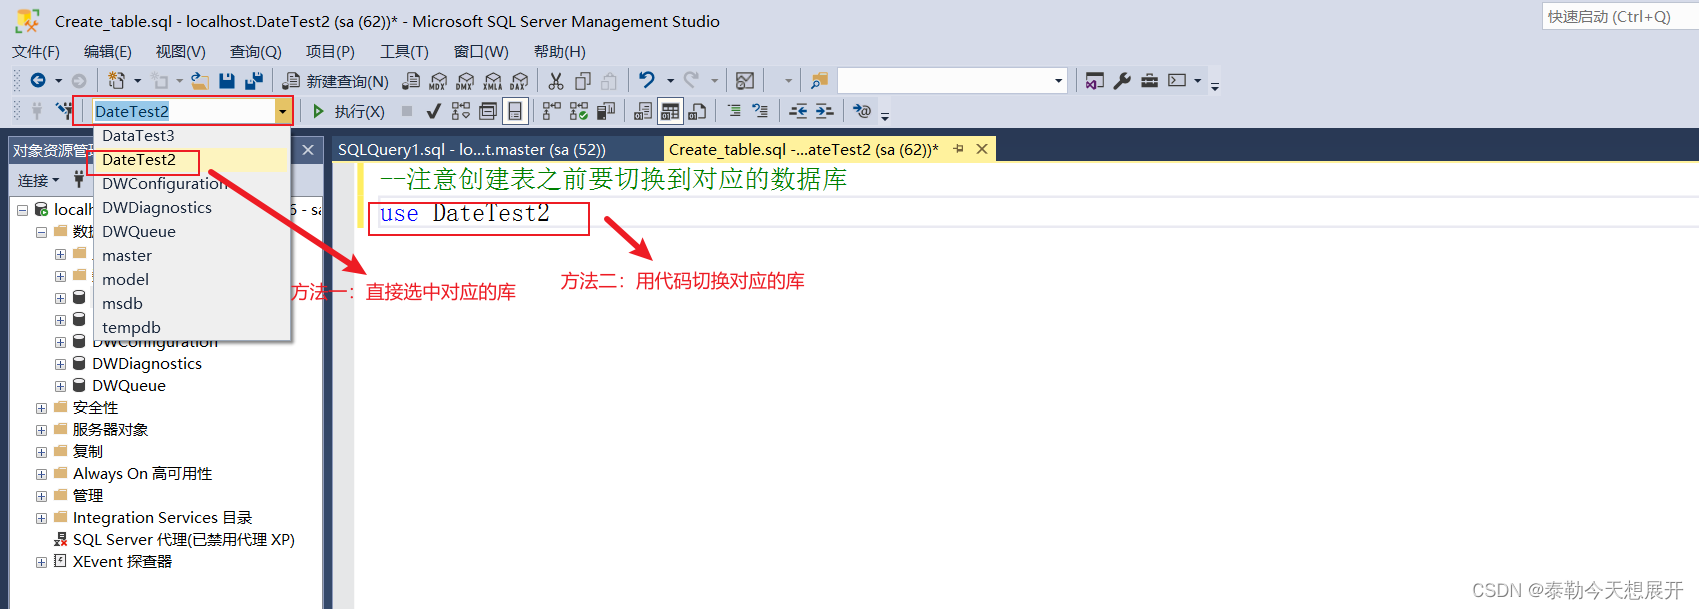Viewport: 1699px width, 609px height.
Task: Display the estimated execution plan
Action: [460, 111]
